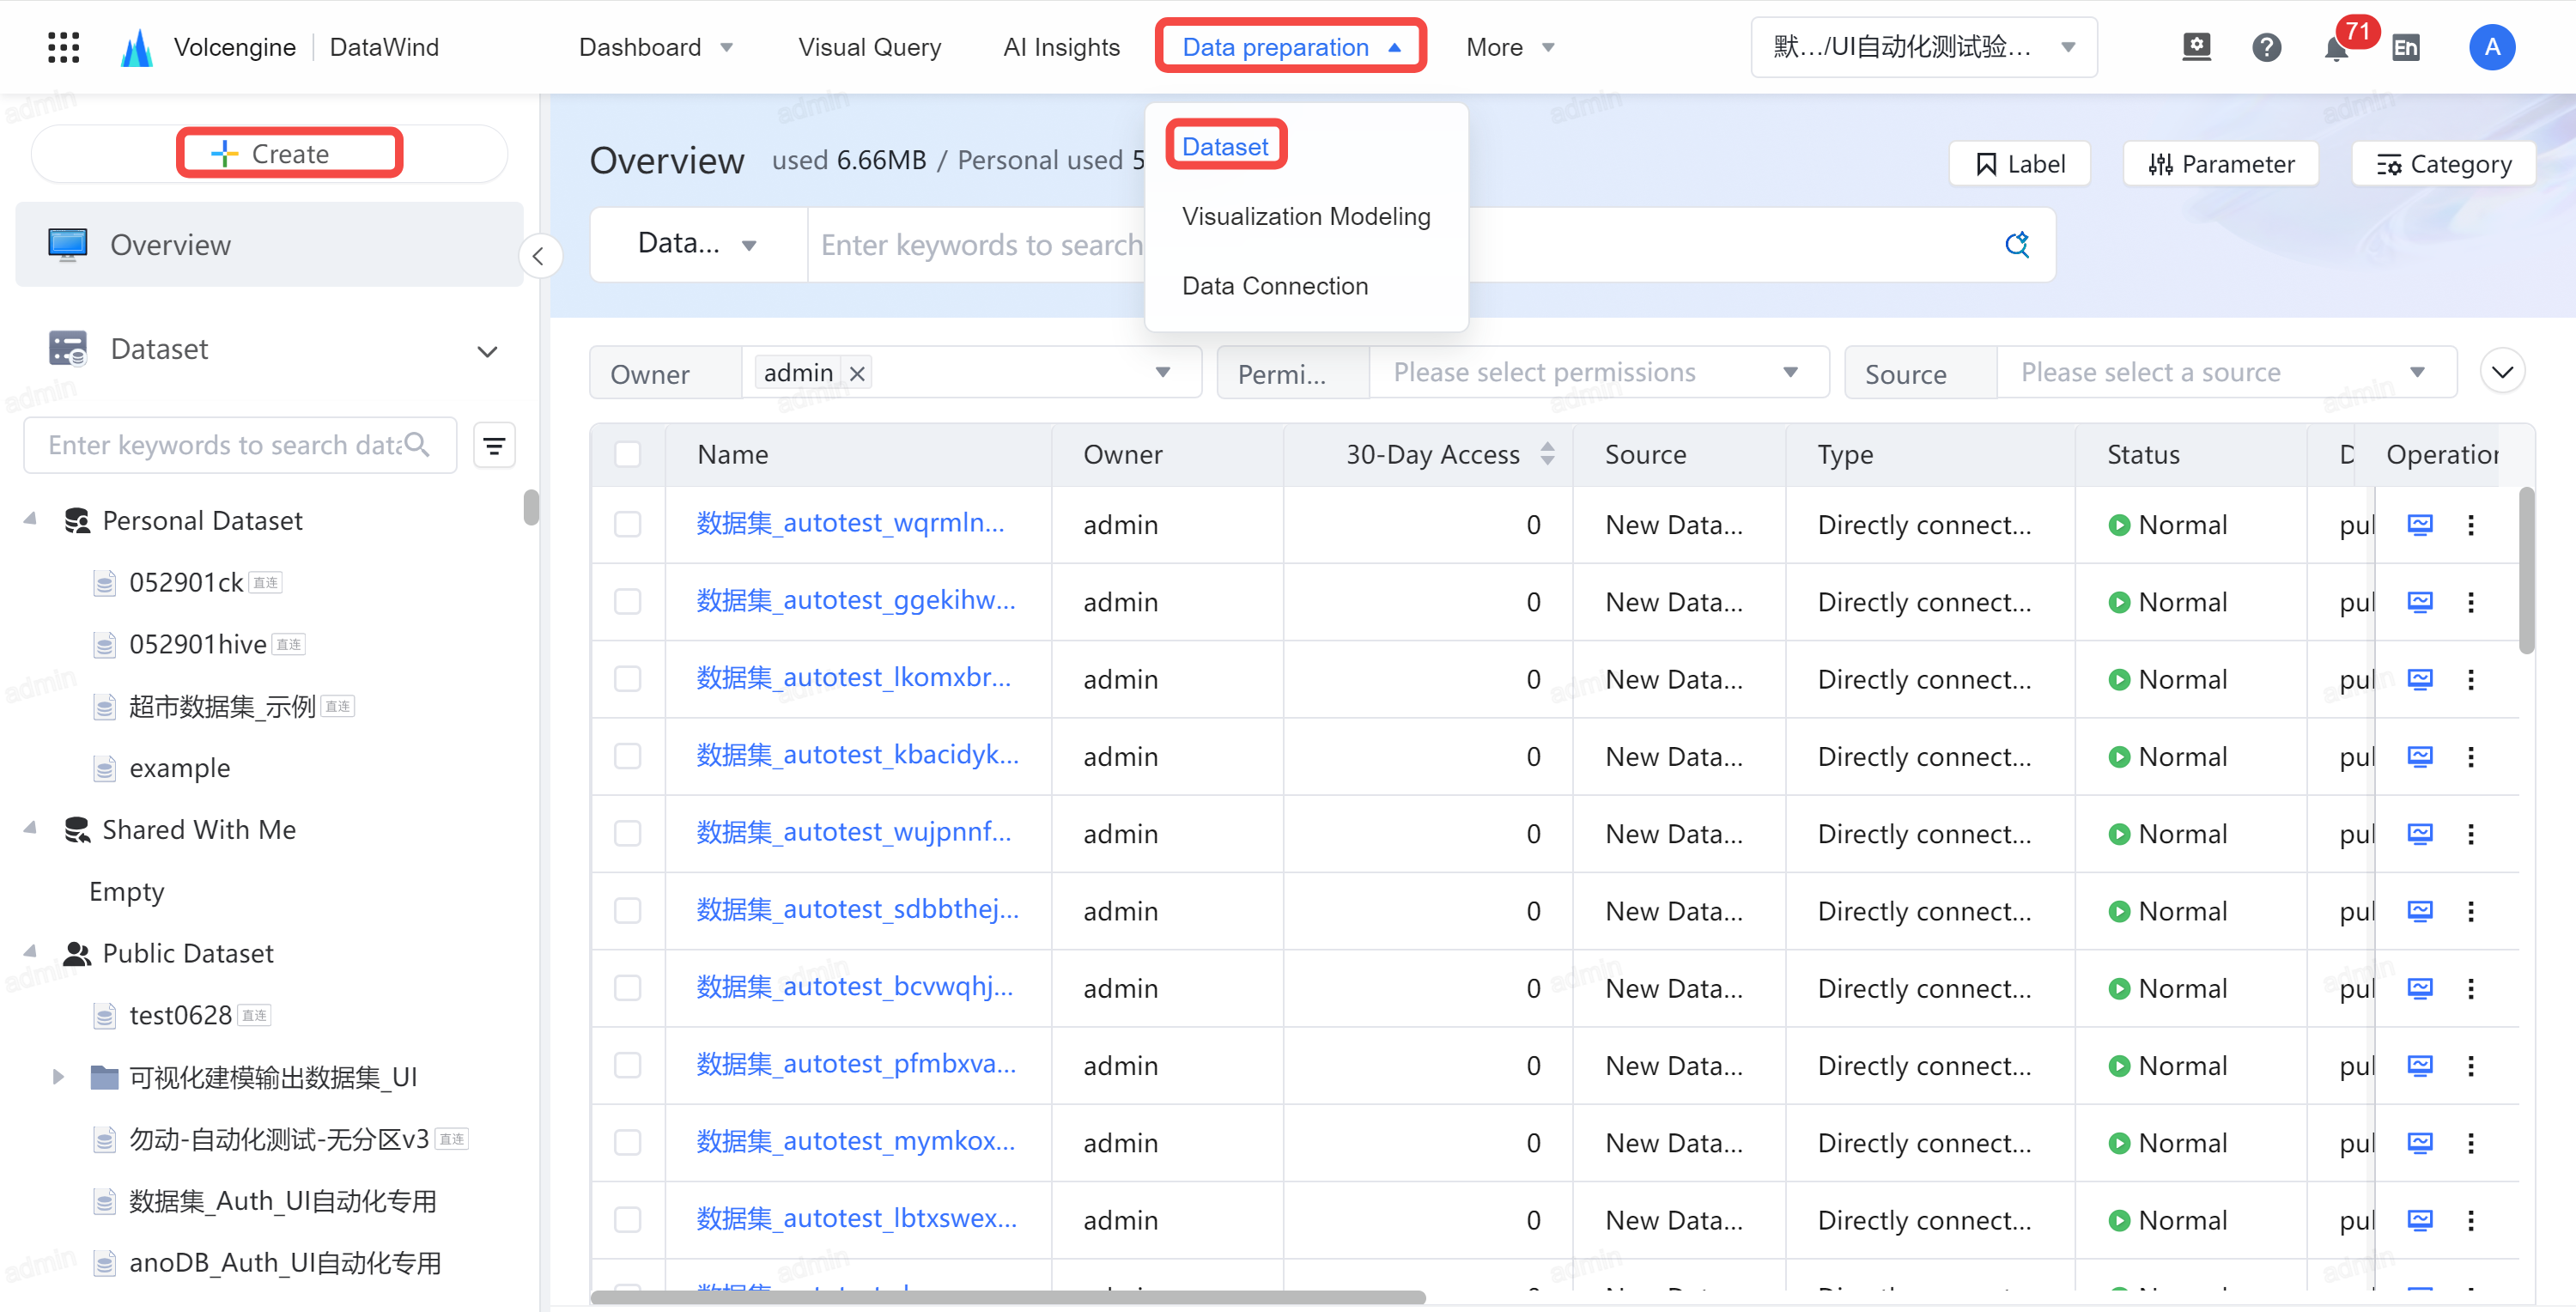The image size is (2576, 1312).
Task: Click the Parameter button
Action: [2220, 164]
